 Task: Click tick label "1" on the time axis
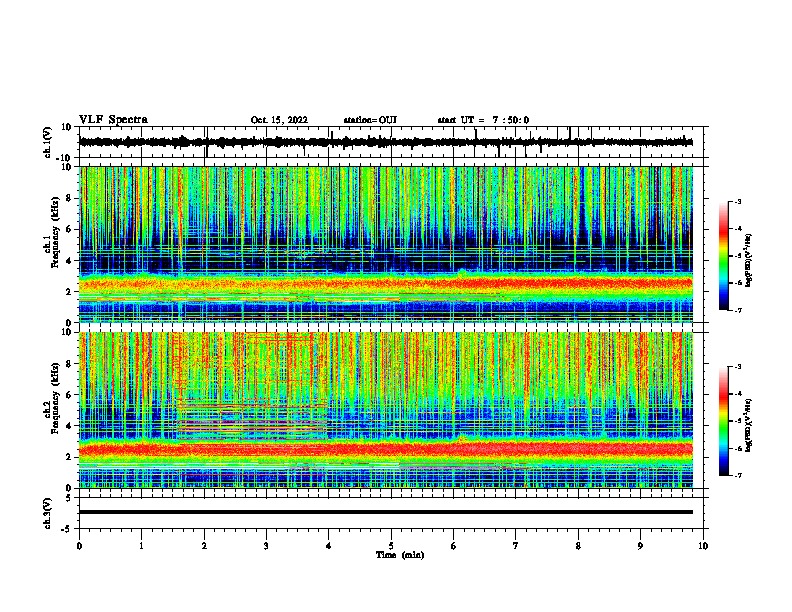pyautogui.click(x=141, y=546)
